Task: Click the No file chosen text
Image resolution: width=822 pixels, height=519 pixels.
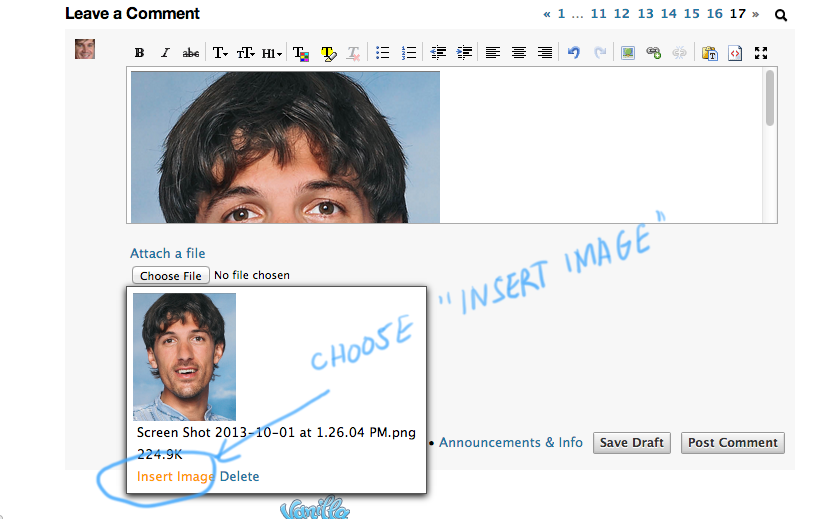Action: [x=252, y=275]
